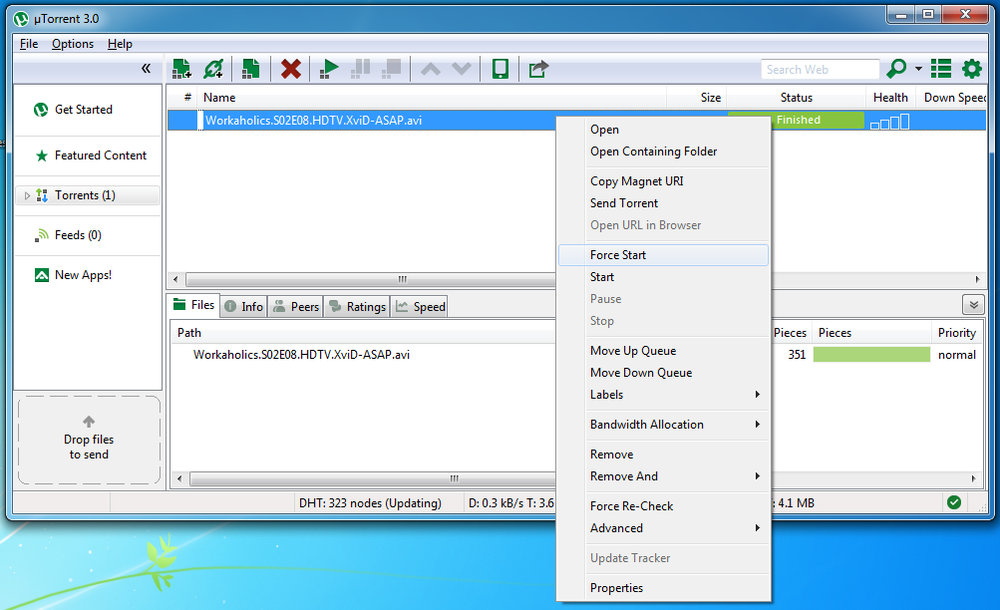Open Preferences via the gear icon
This screenshot has width=1000, height=610.
pyautogui.click(x=972, y=68)
